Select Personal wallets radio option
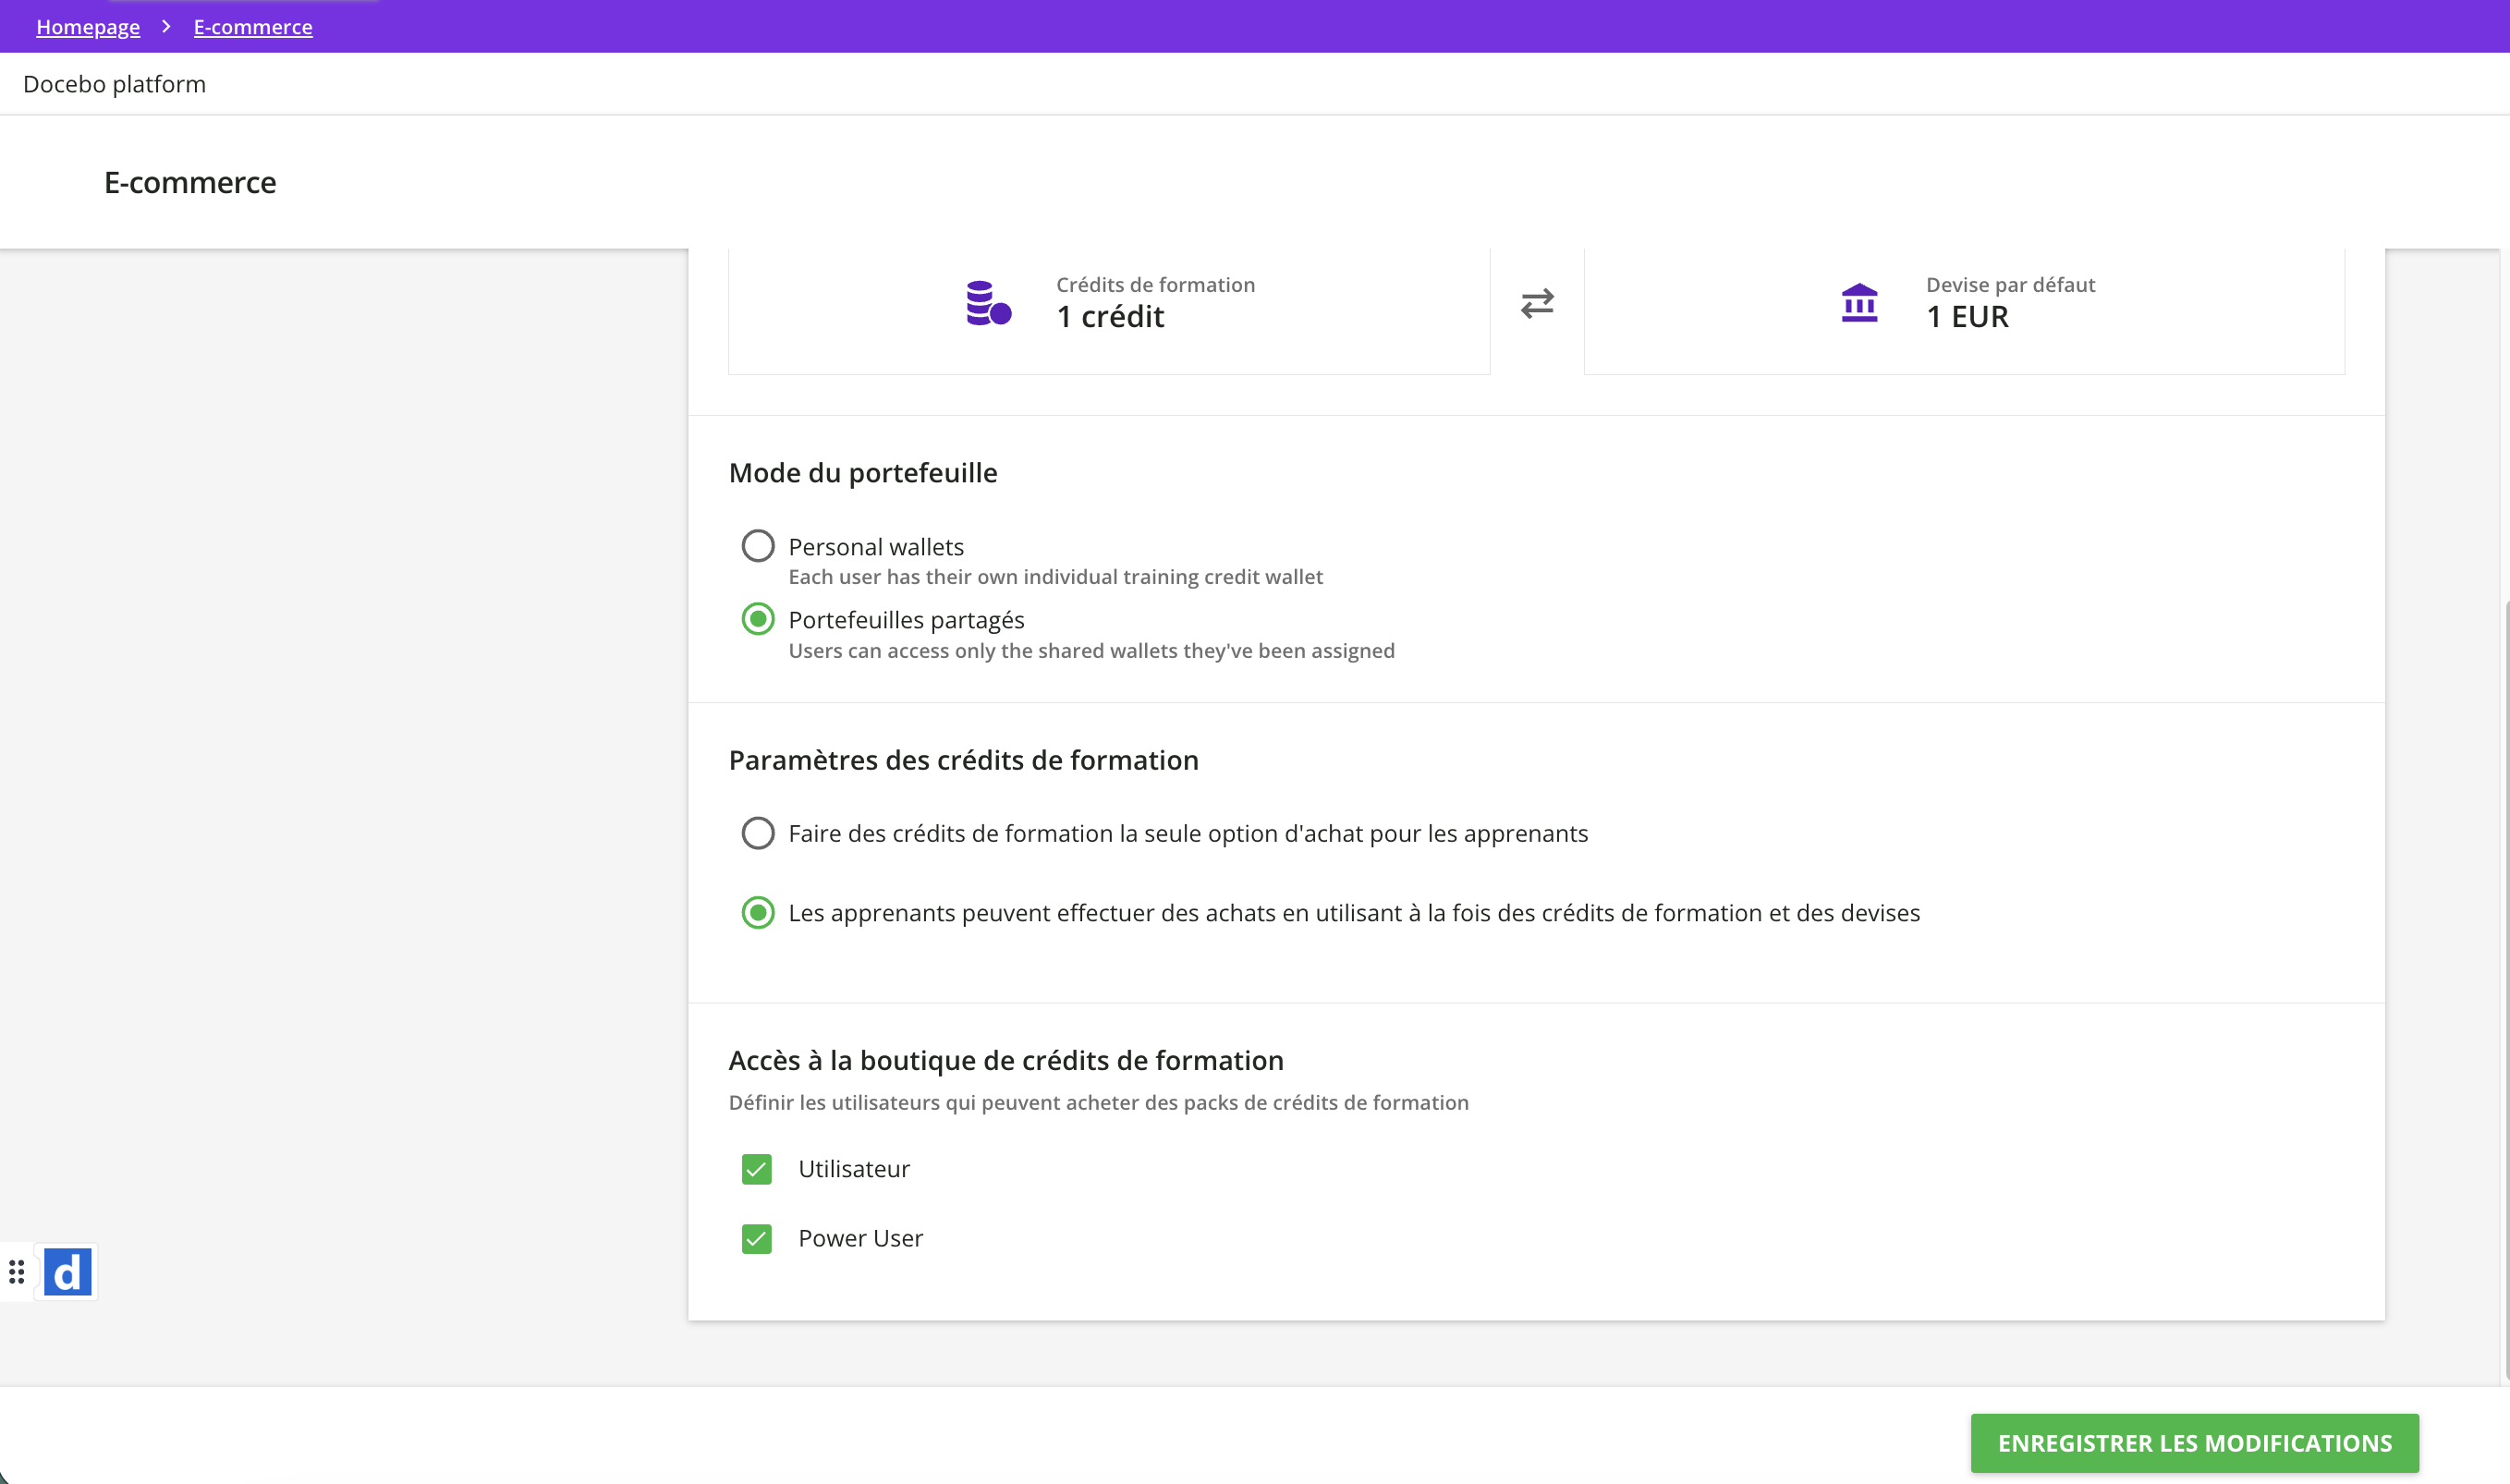 click(x=758, y=546)
